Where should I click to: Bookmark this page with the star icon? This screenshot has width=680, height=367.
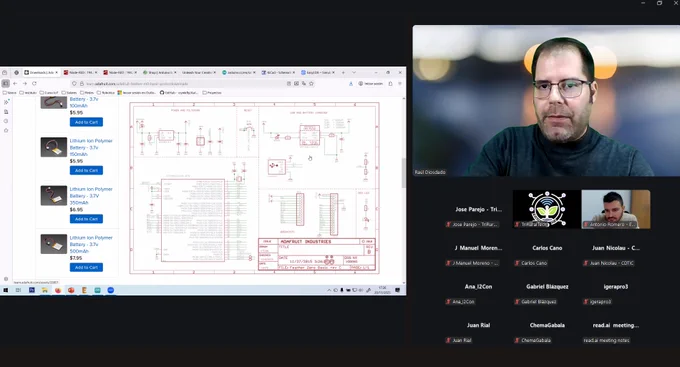[311, 84]
